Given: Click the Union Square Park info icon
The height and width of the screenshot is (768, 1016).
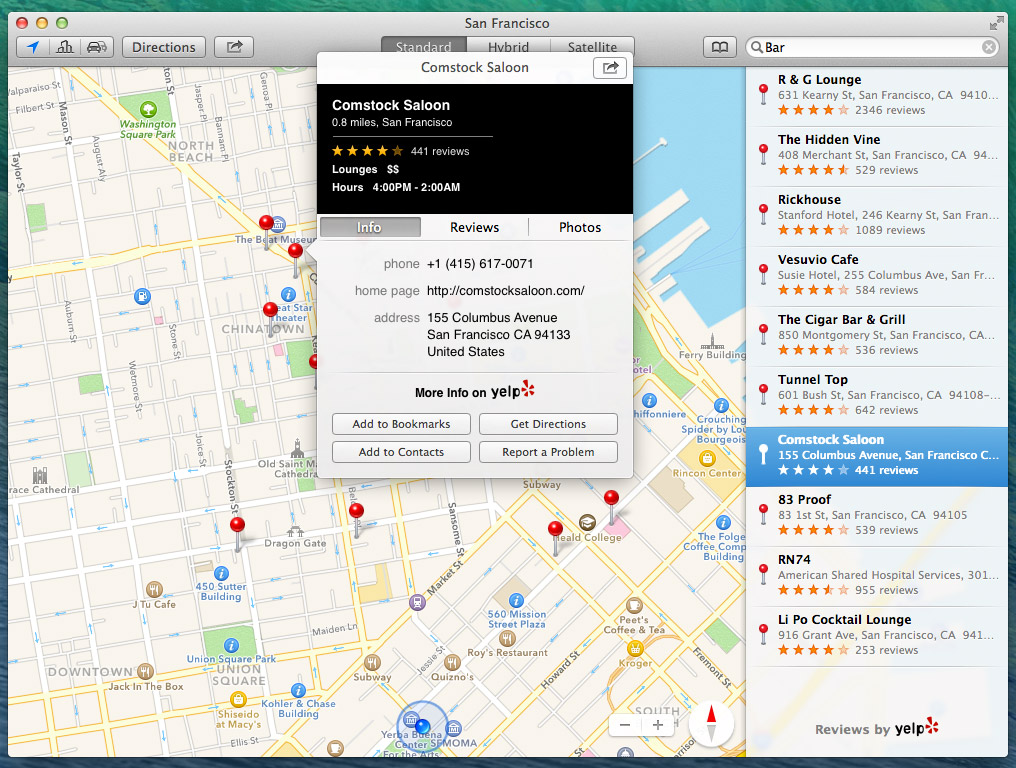Looking at the screenshot, I should click(231, 646).
